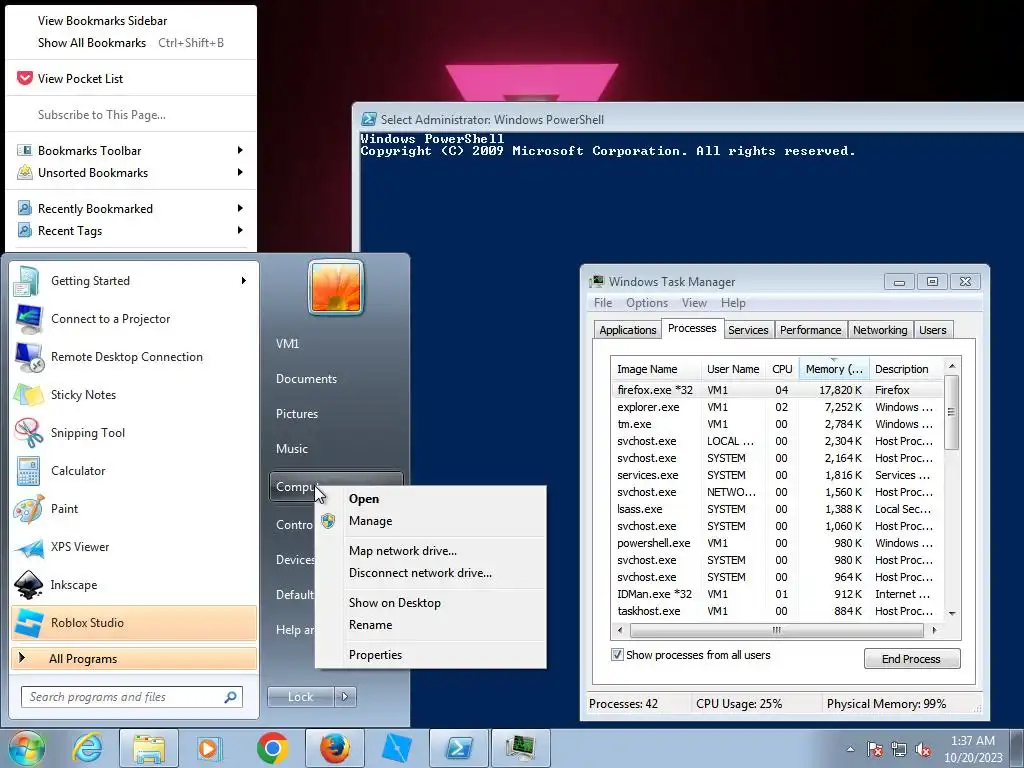Click the muted volume tray icon

(x=923, y=750)
